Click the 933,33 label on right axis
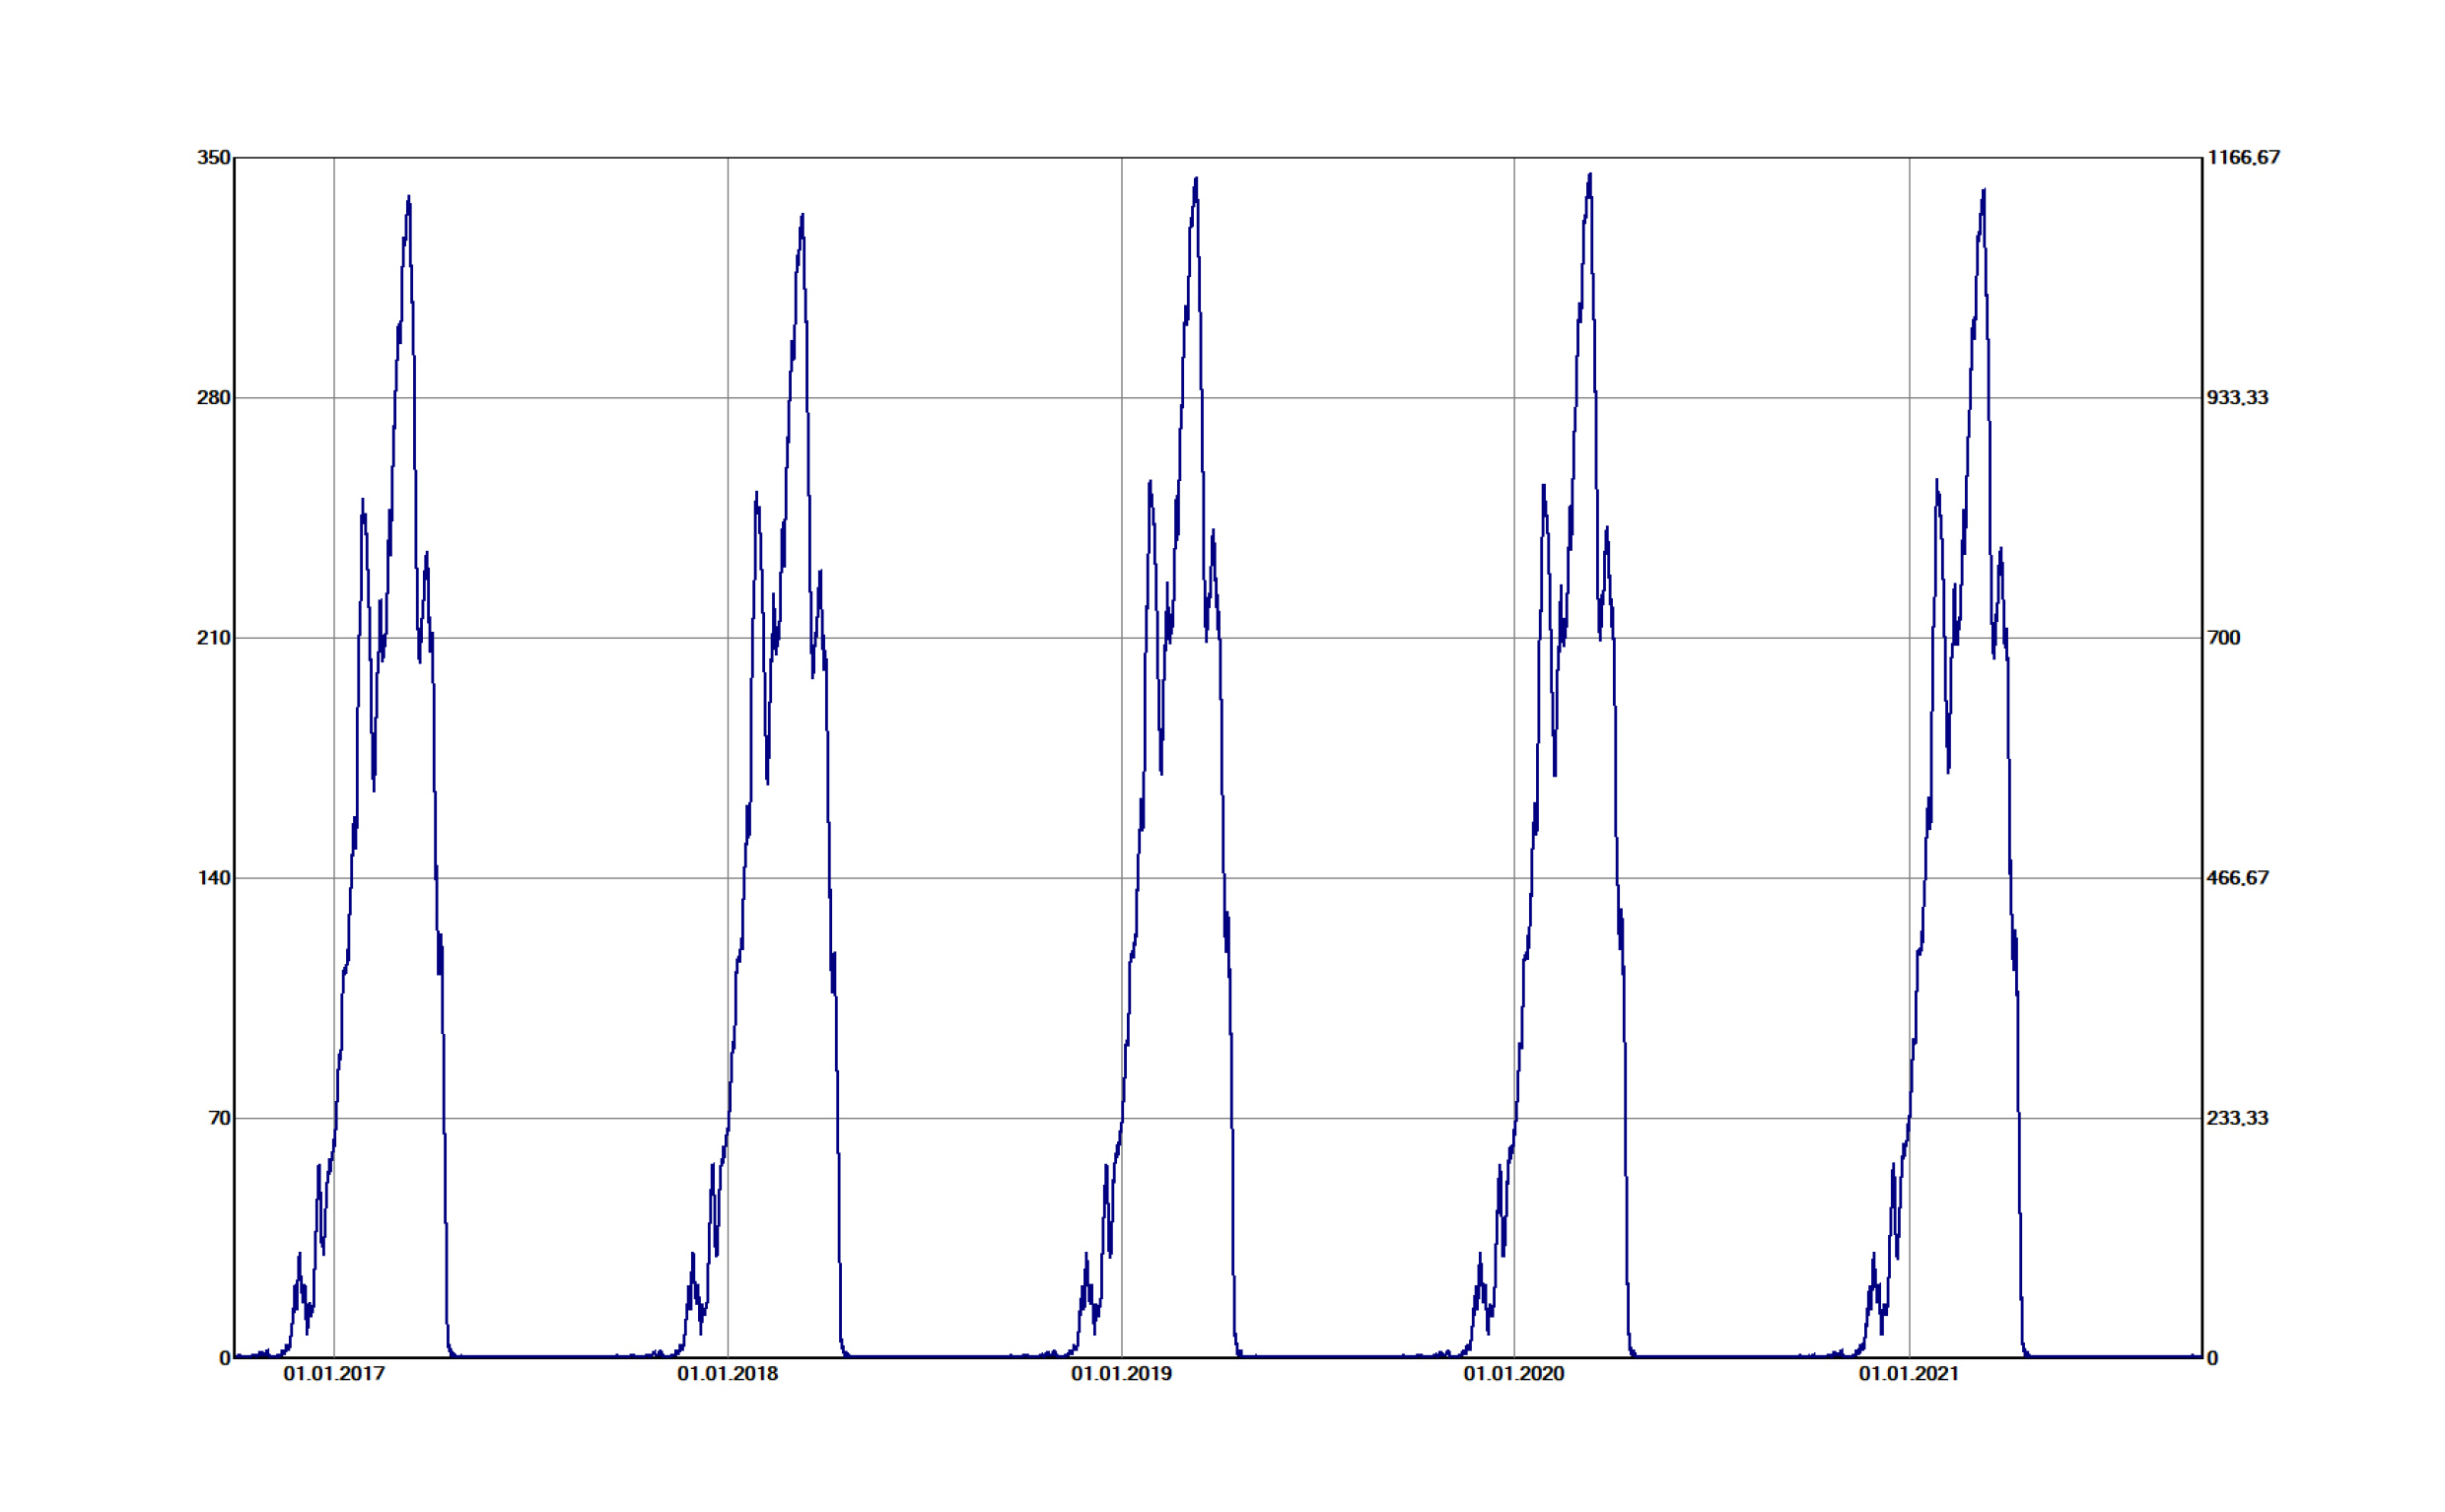 coord(2240,397)
